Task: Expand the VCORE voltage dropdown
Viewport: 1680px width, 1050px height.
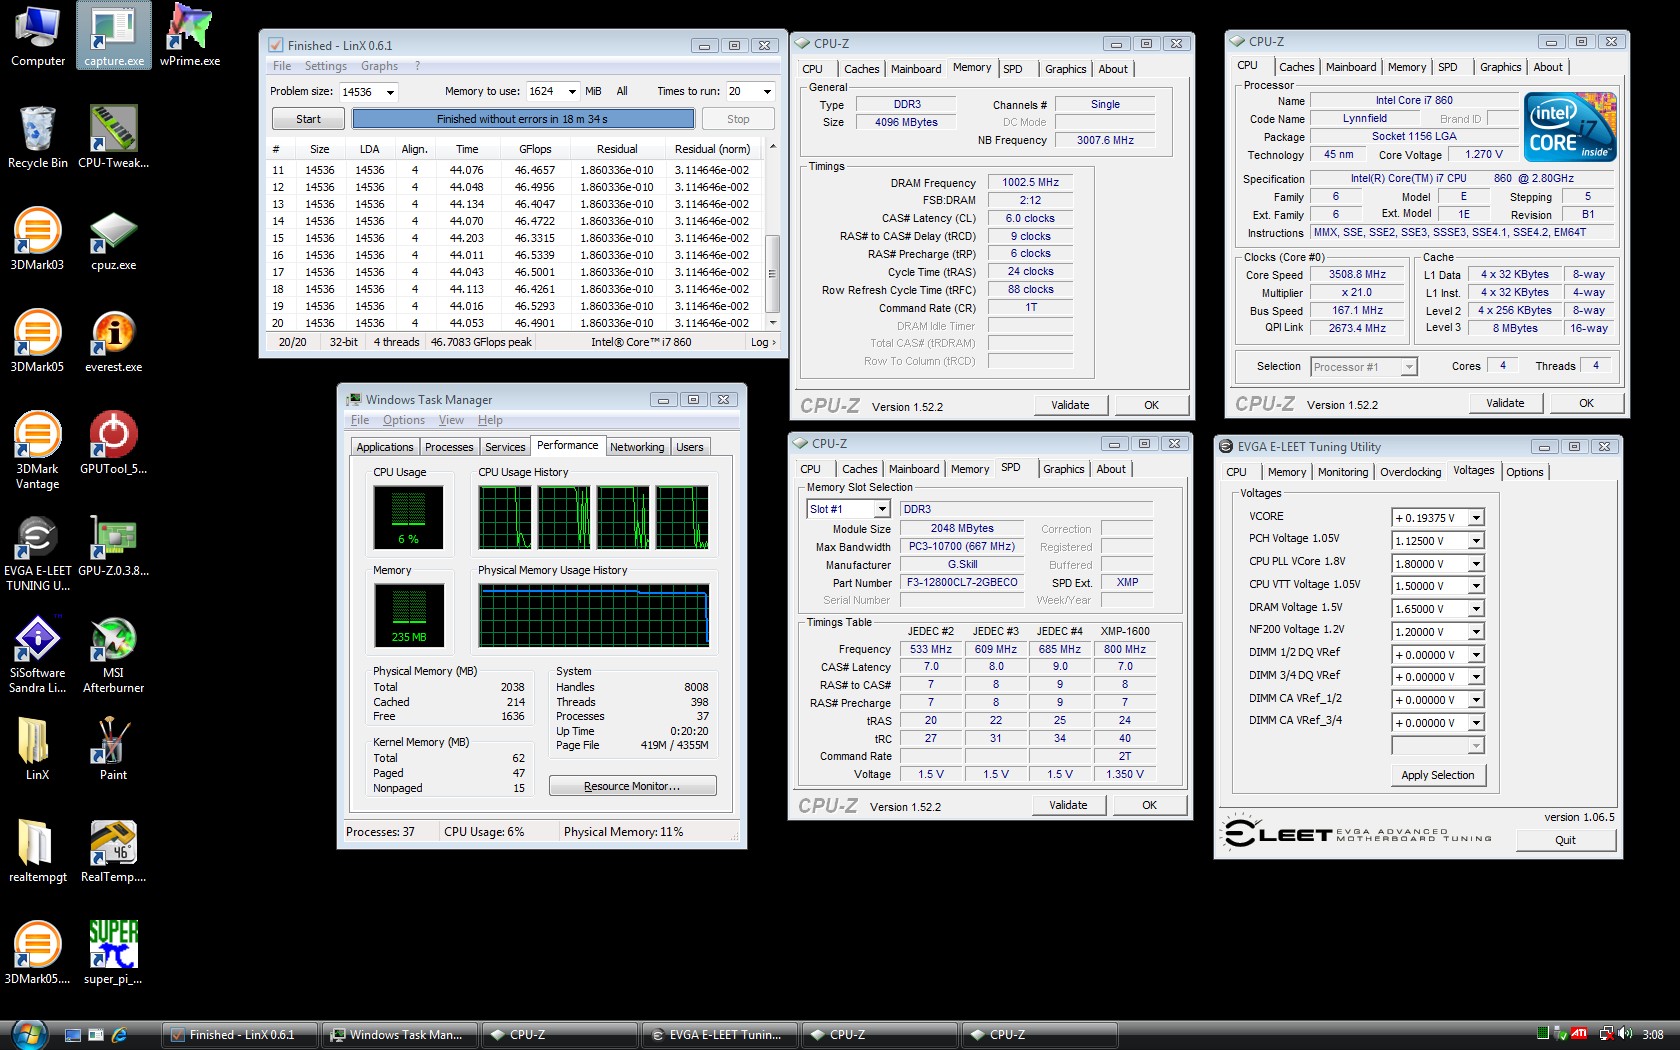Action: tap(1476, 518)
